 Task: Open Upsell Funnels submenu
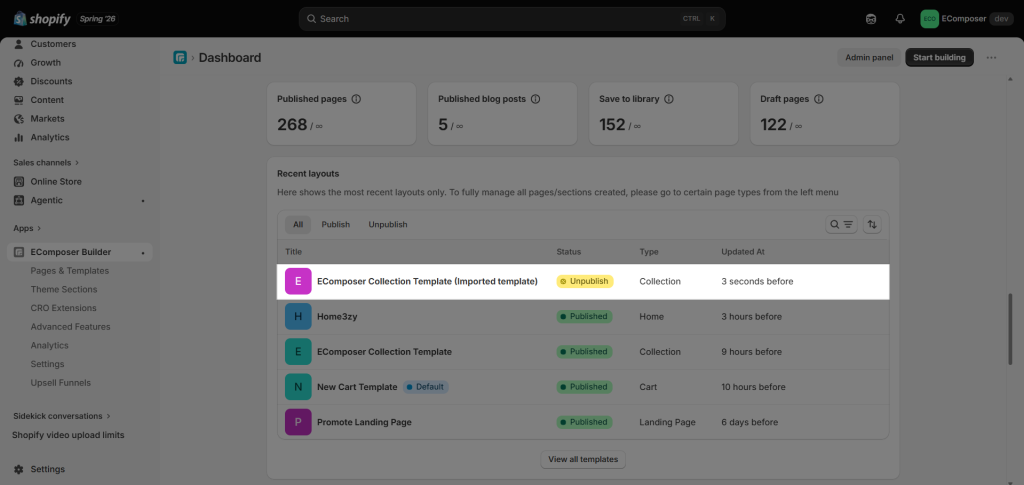click(61, 383)
